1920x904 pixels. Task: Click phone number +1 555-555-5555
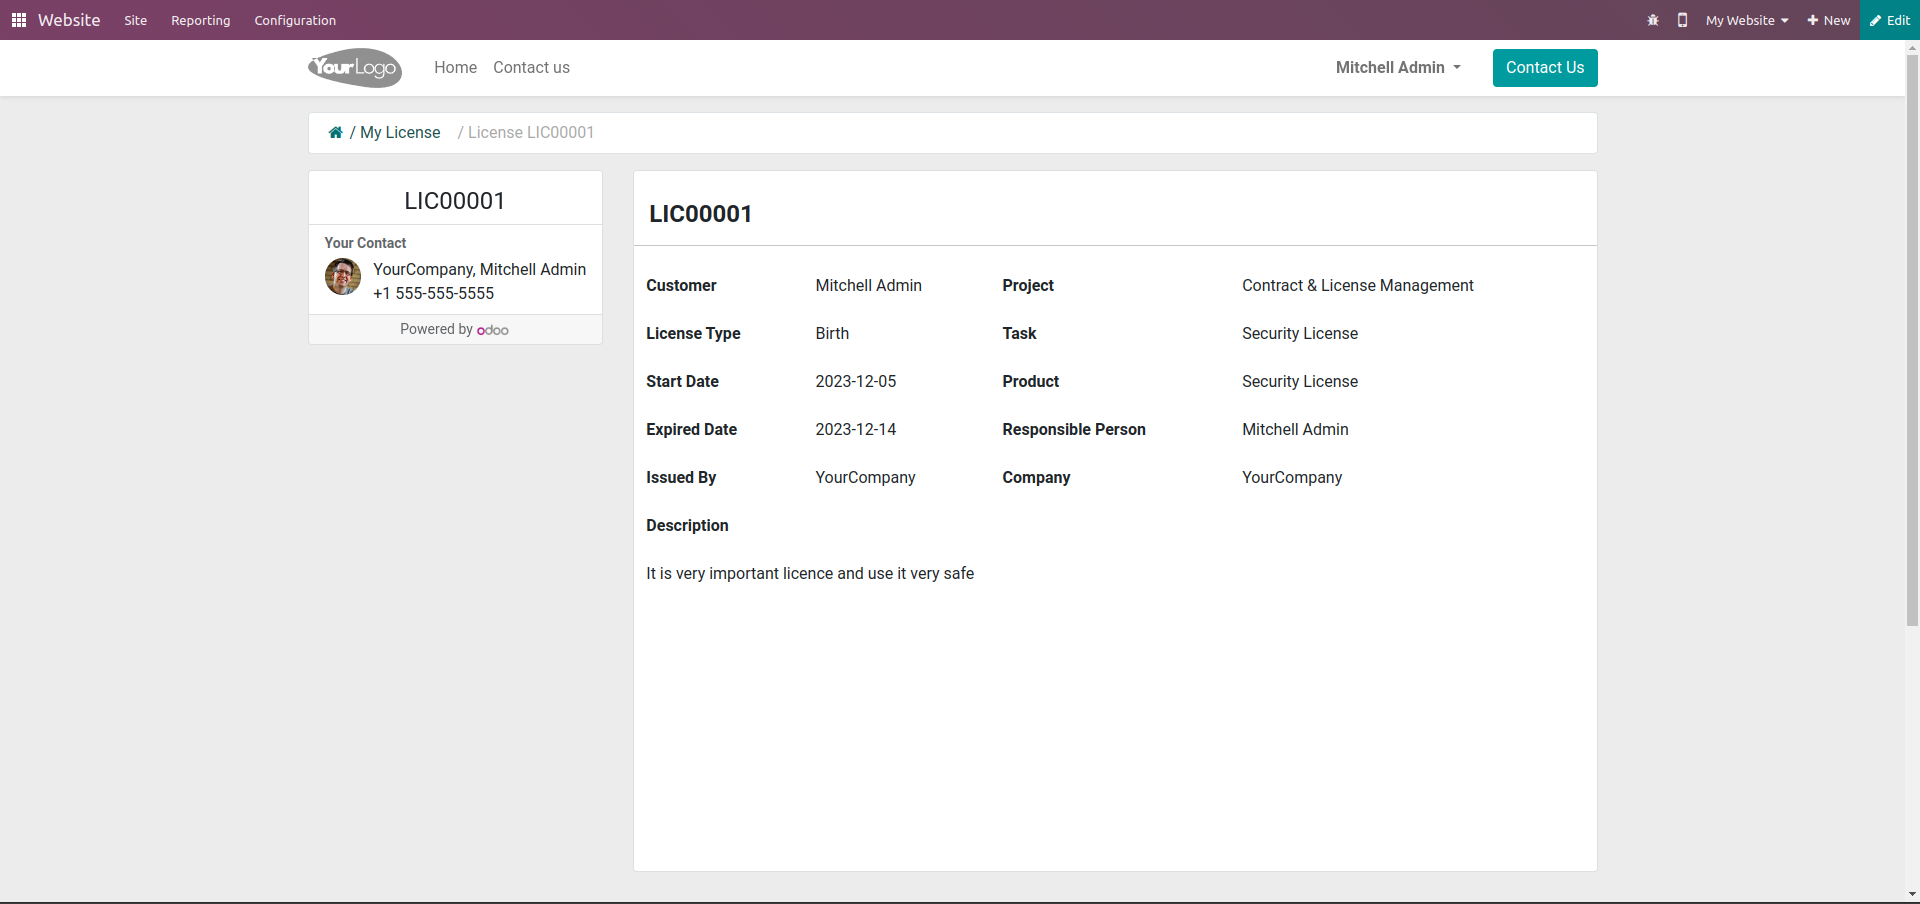tap(434, 293)
